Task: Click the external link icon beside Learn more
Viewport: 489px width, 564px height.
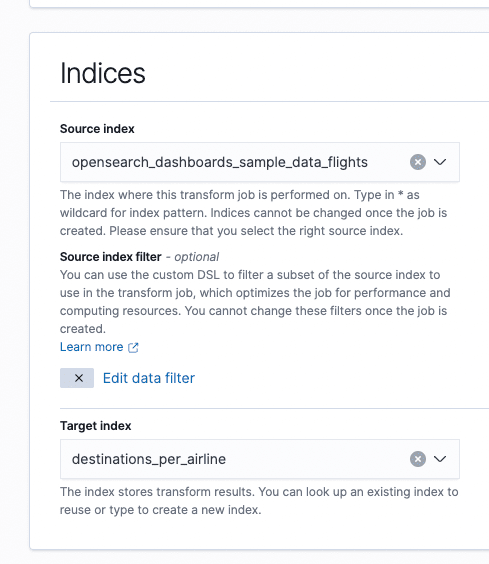Action: (x=133, y=347)
